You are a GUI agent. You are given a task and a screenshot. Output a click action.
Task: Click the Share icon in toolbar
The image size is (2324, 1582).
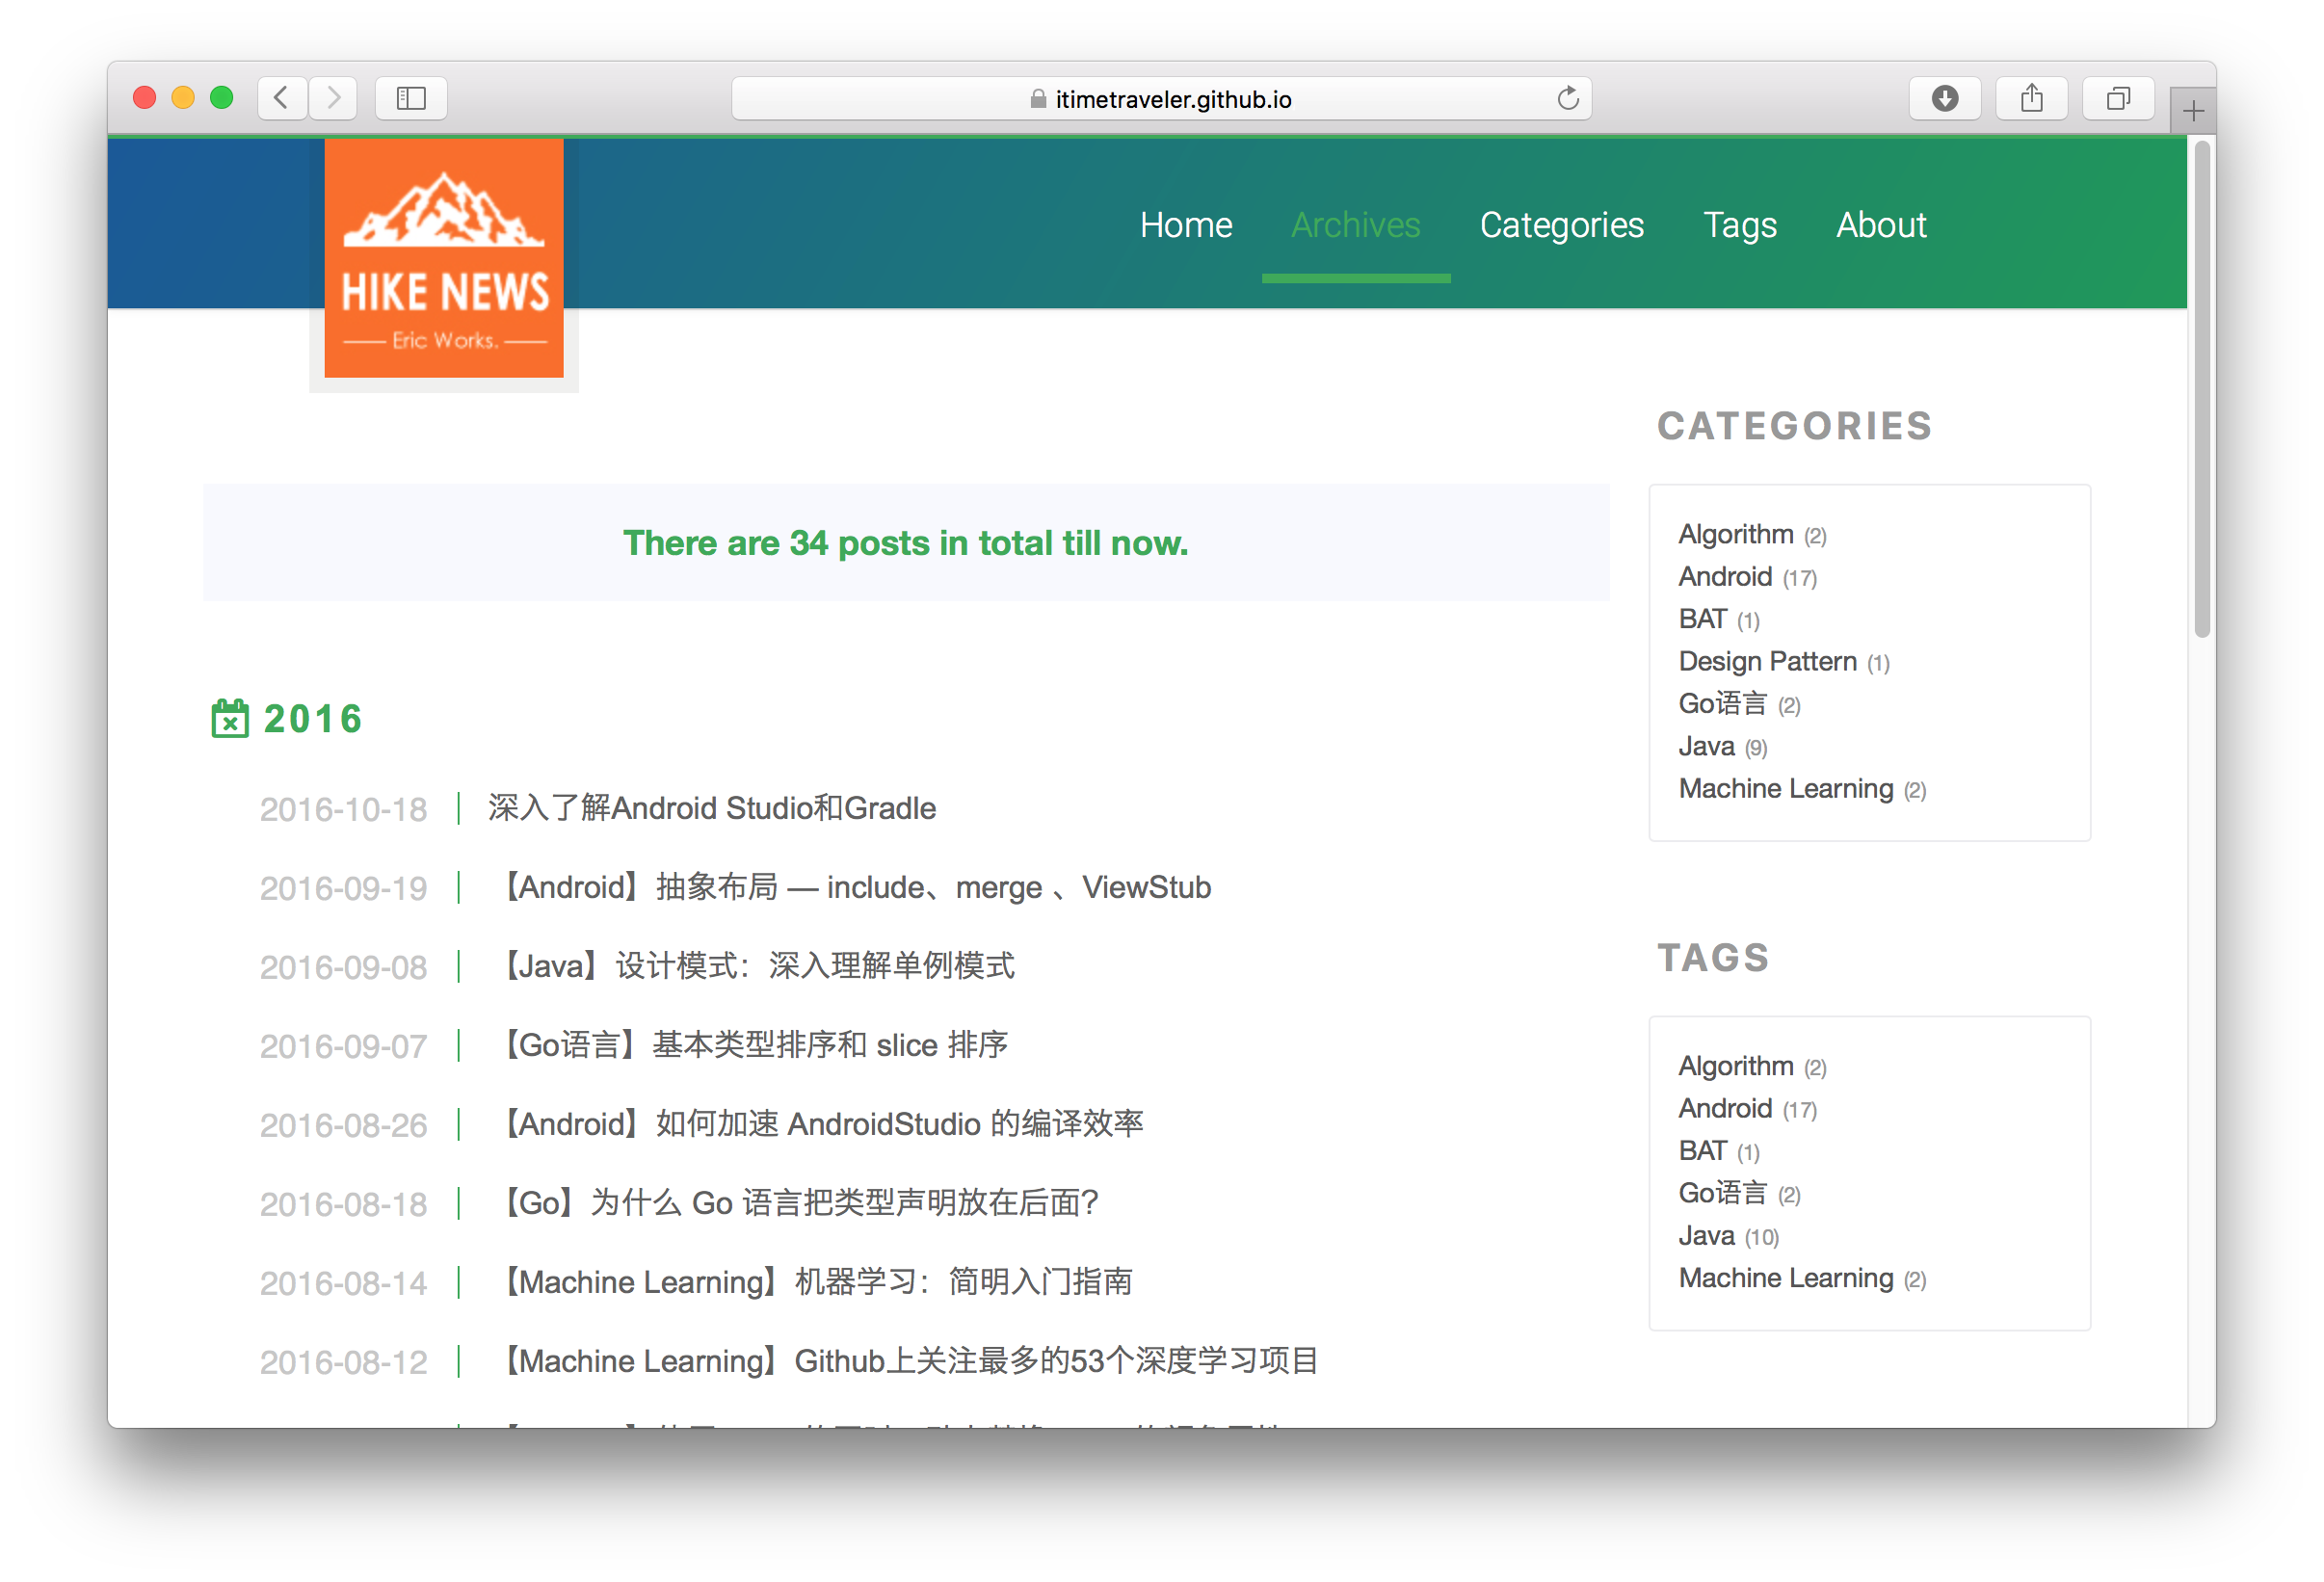2031,98
